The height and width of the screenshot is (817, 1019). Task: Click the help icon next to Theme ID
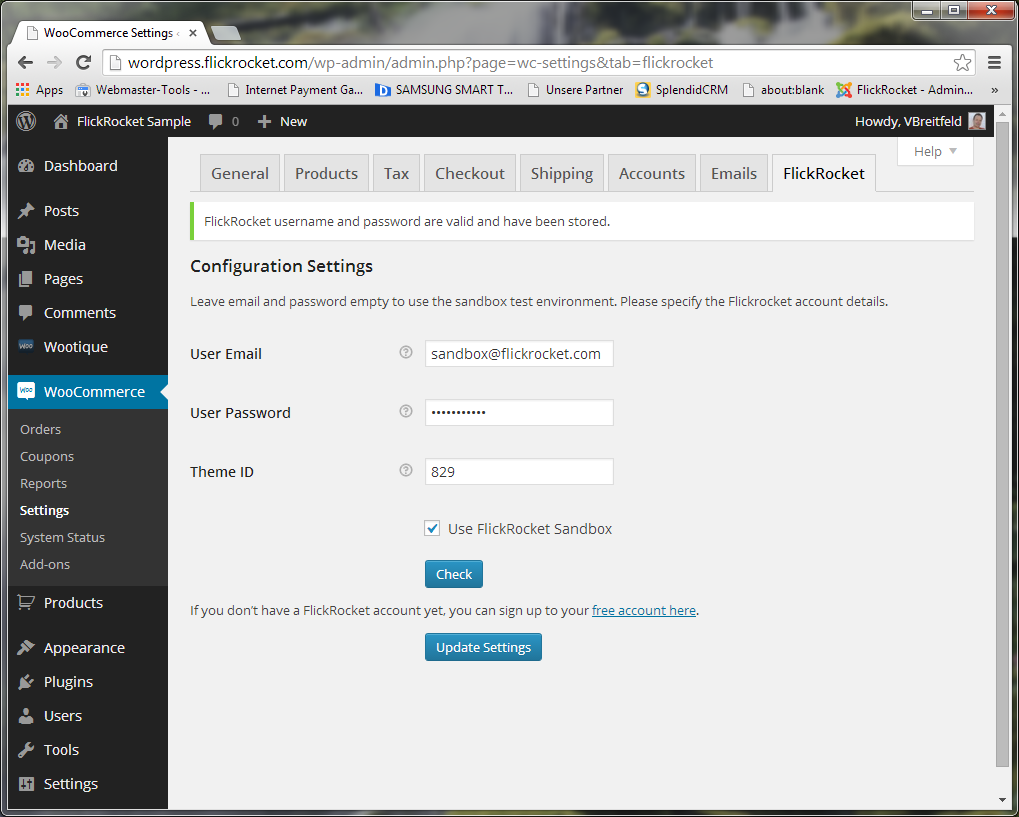[x=406, y=470]
